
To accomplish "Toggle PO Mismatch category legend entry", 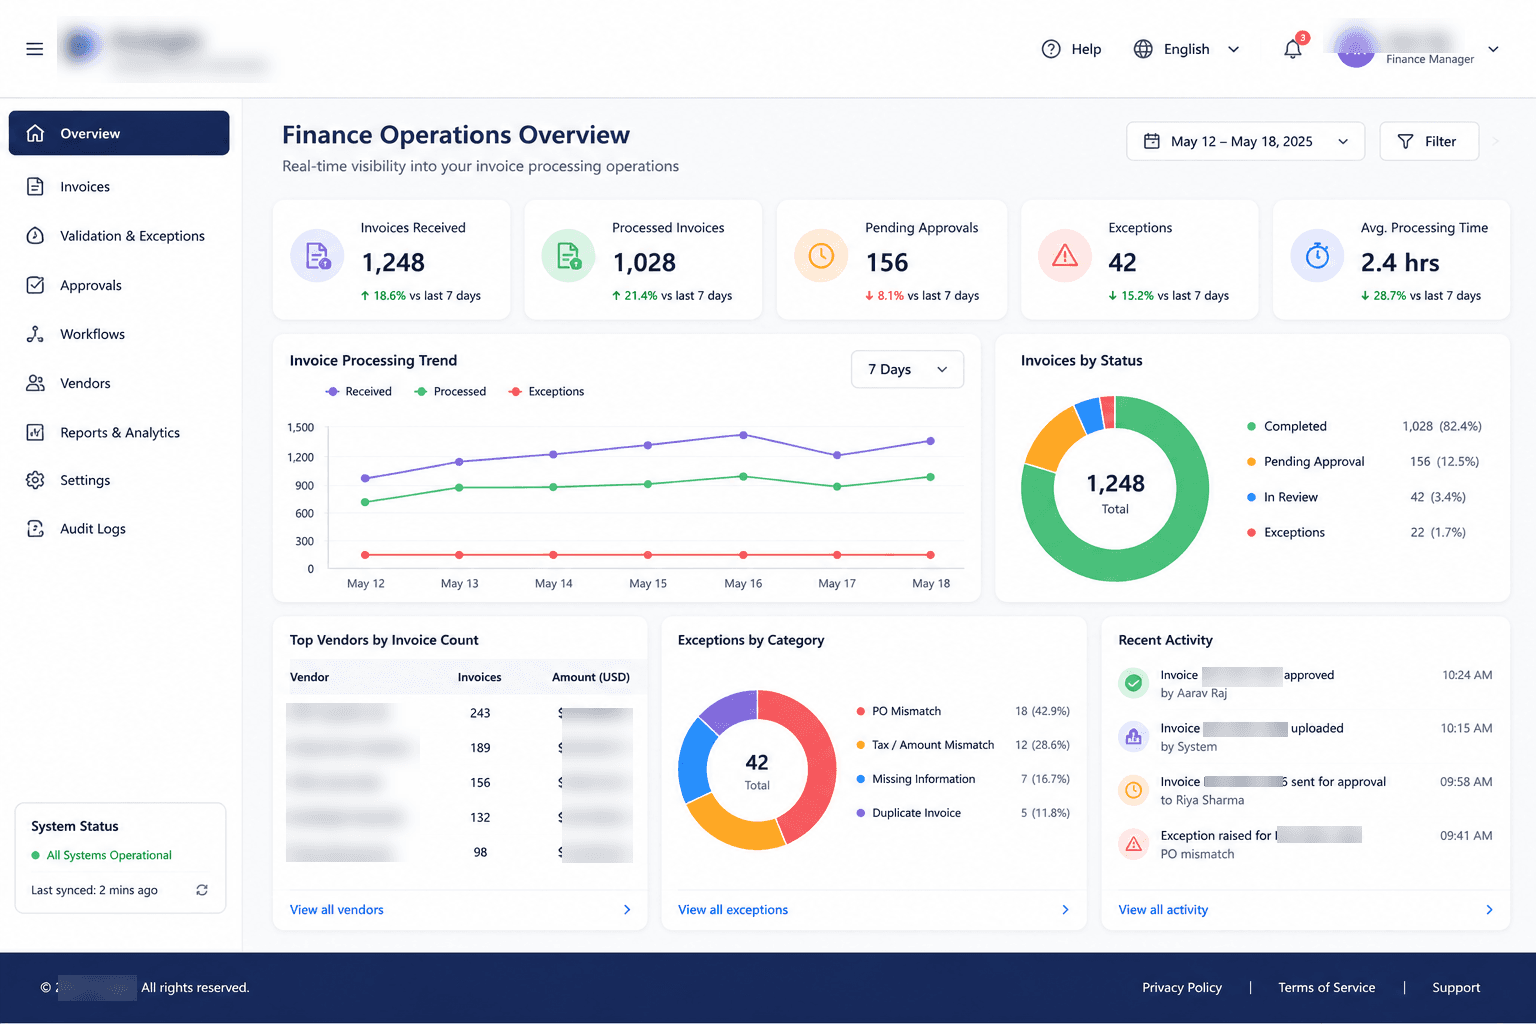I will tap(899, 711).
